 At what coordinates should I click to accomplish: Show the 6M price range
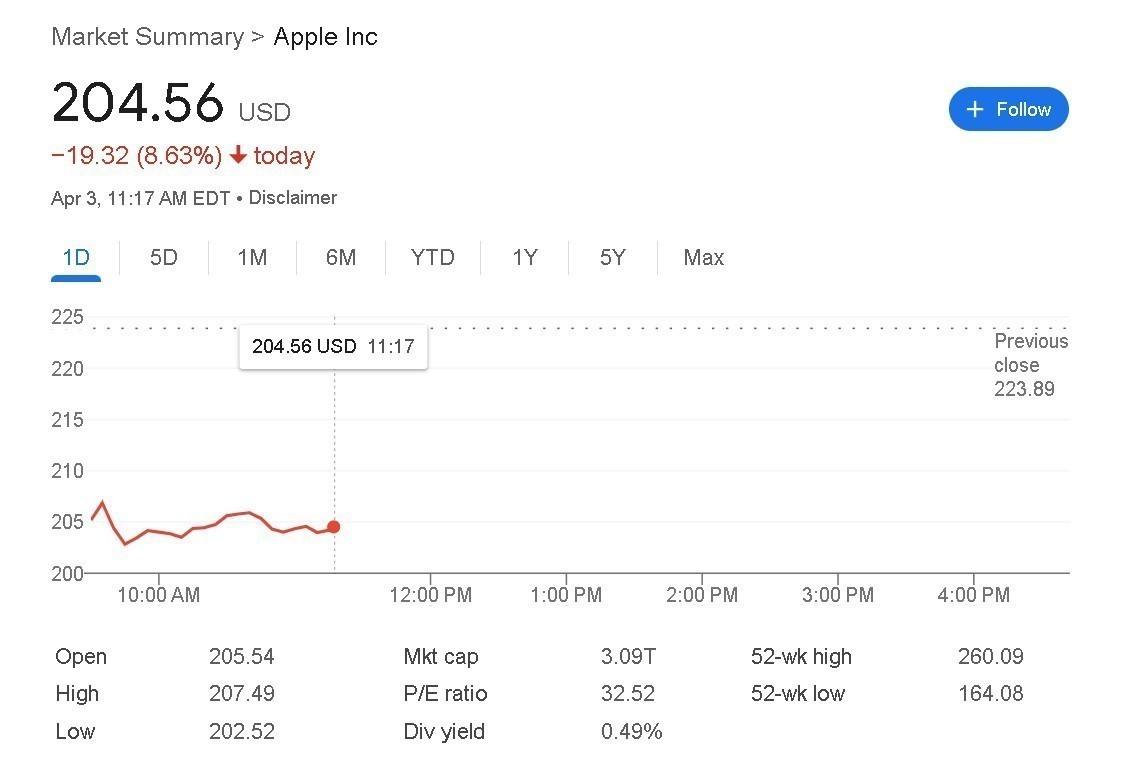click(x=341, y=258)
